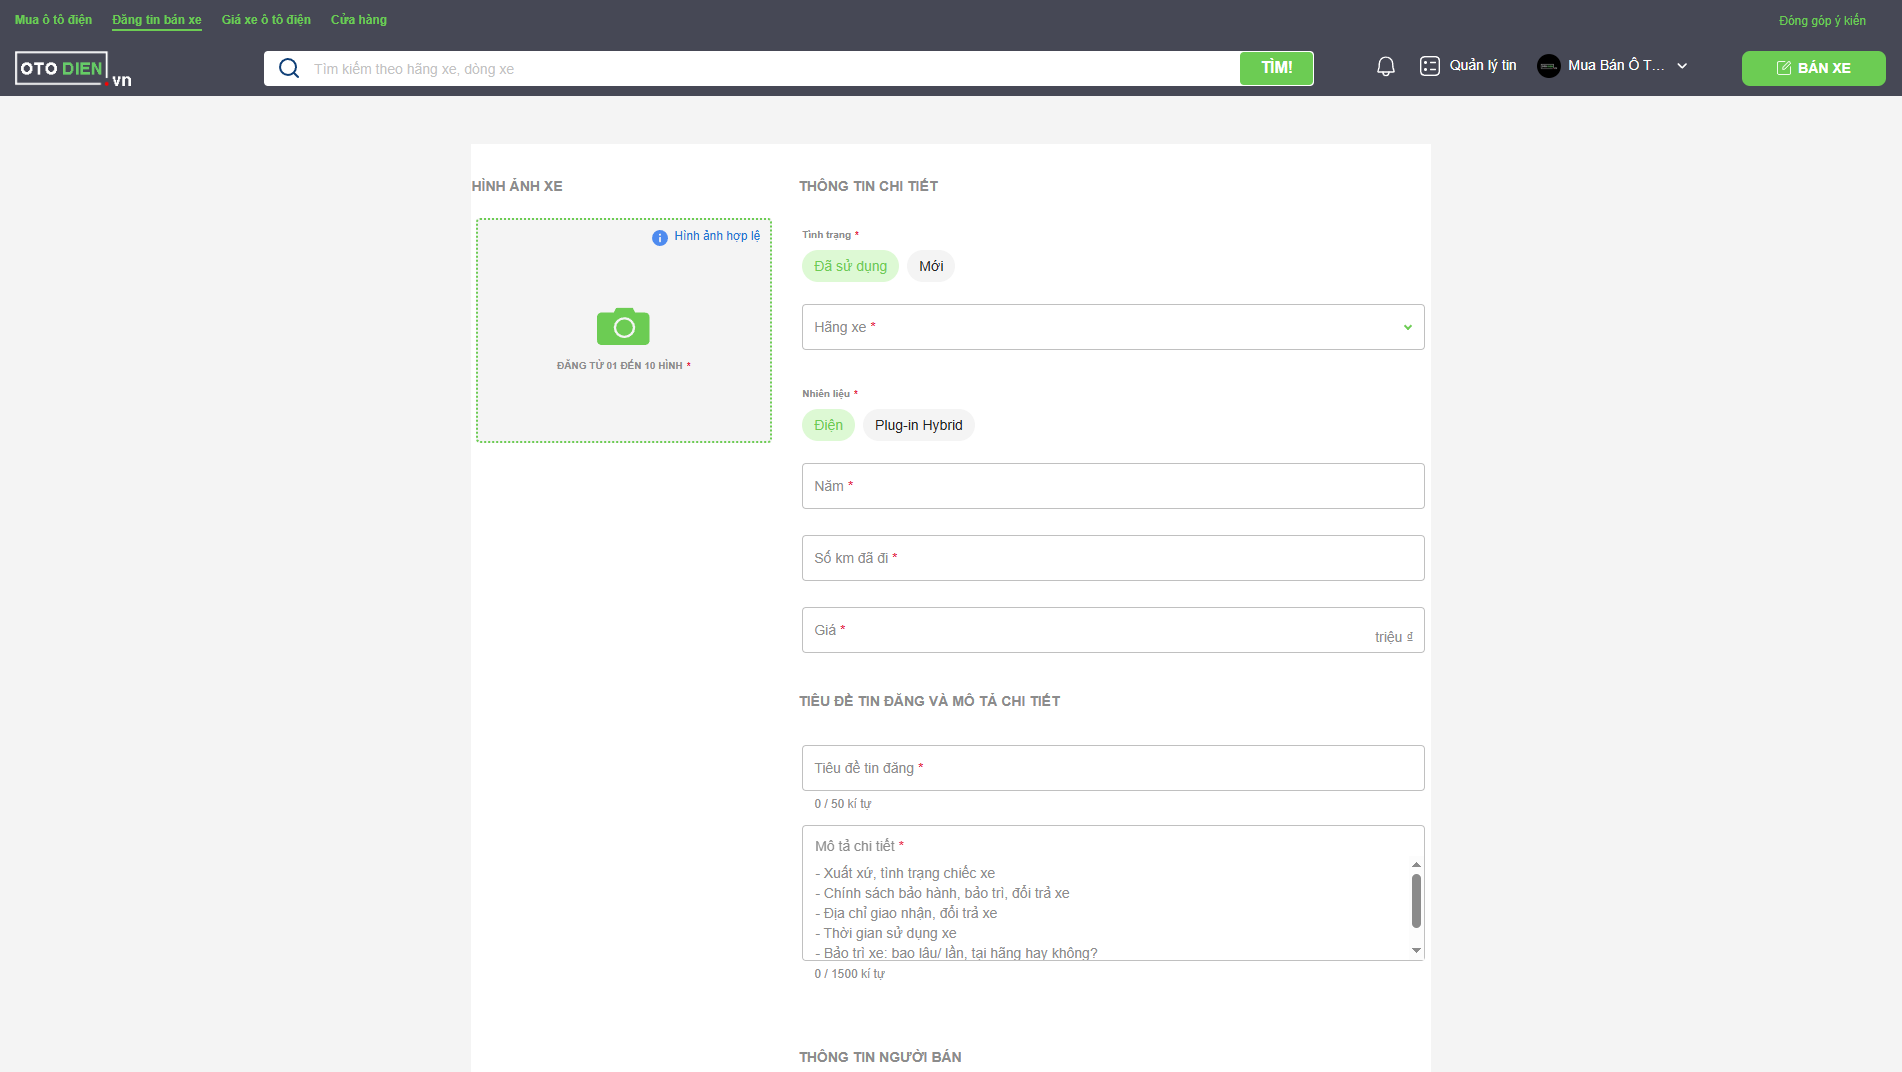Click the green camera upload icon
The image size is (1902, 1072).
(x=623, y=327)
